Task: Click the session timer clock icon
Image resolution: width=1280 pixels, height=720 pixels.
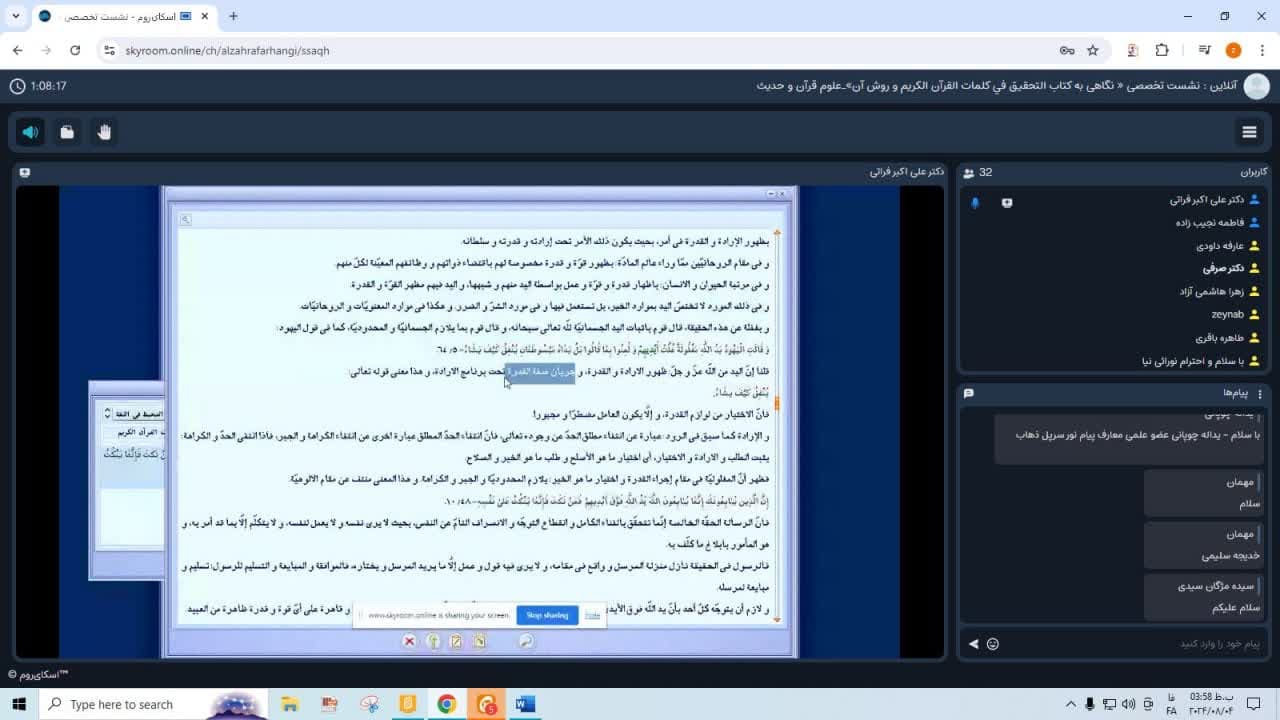Action: (17, 86)
